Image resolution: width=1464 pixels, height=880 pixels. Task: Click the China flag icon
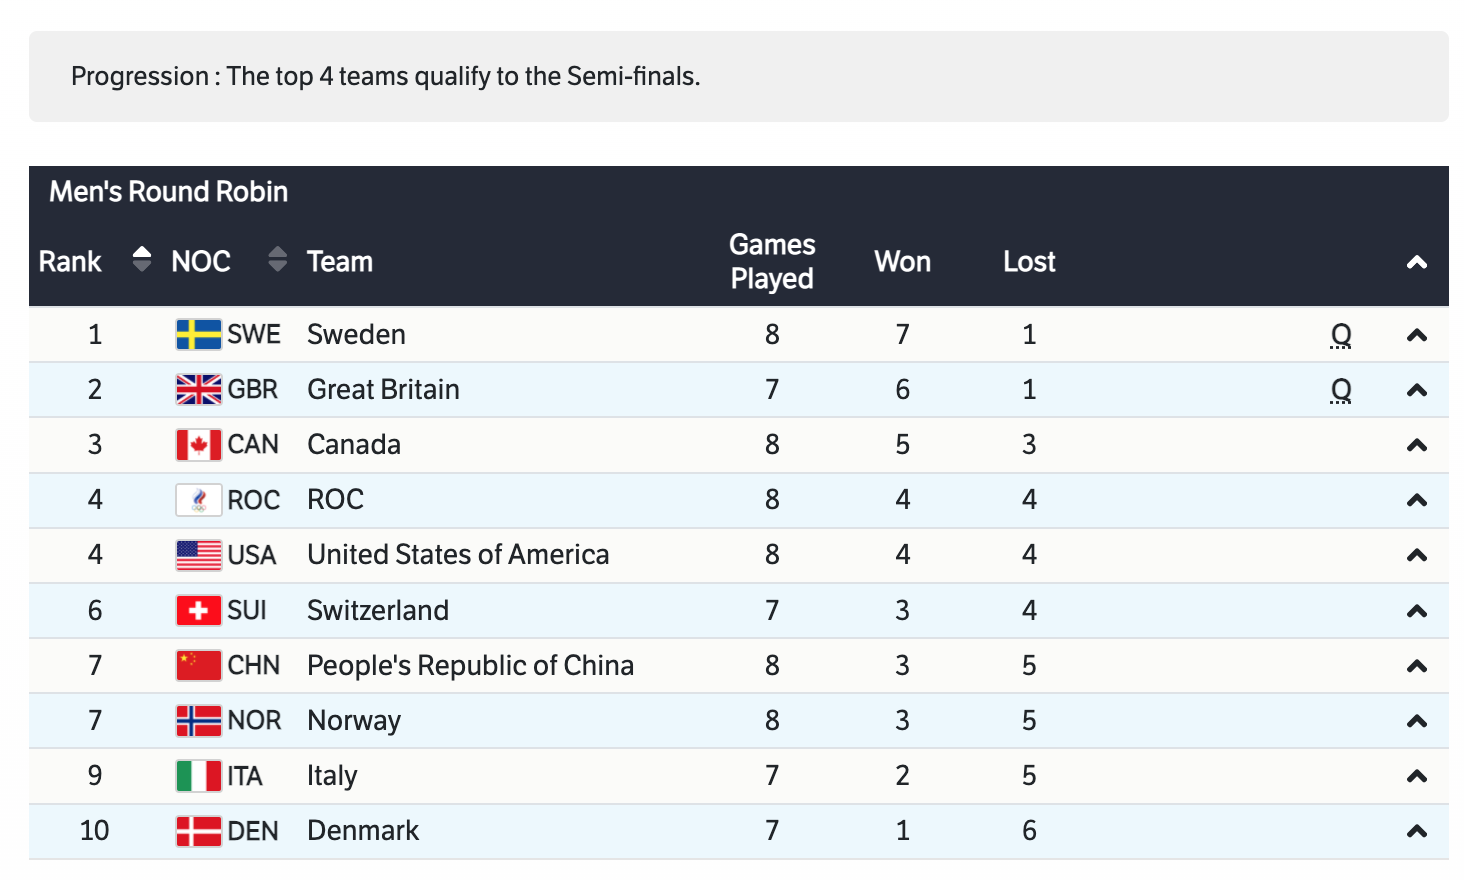pos(198,665)
